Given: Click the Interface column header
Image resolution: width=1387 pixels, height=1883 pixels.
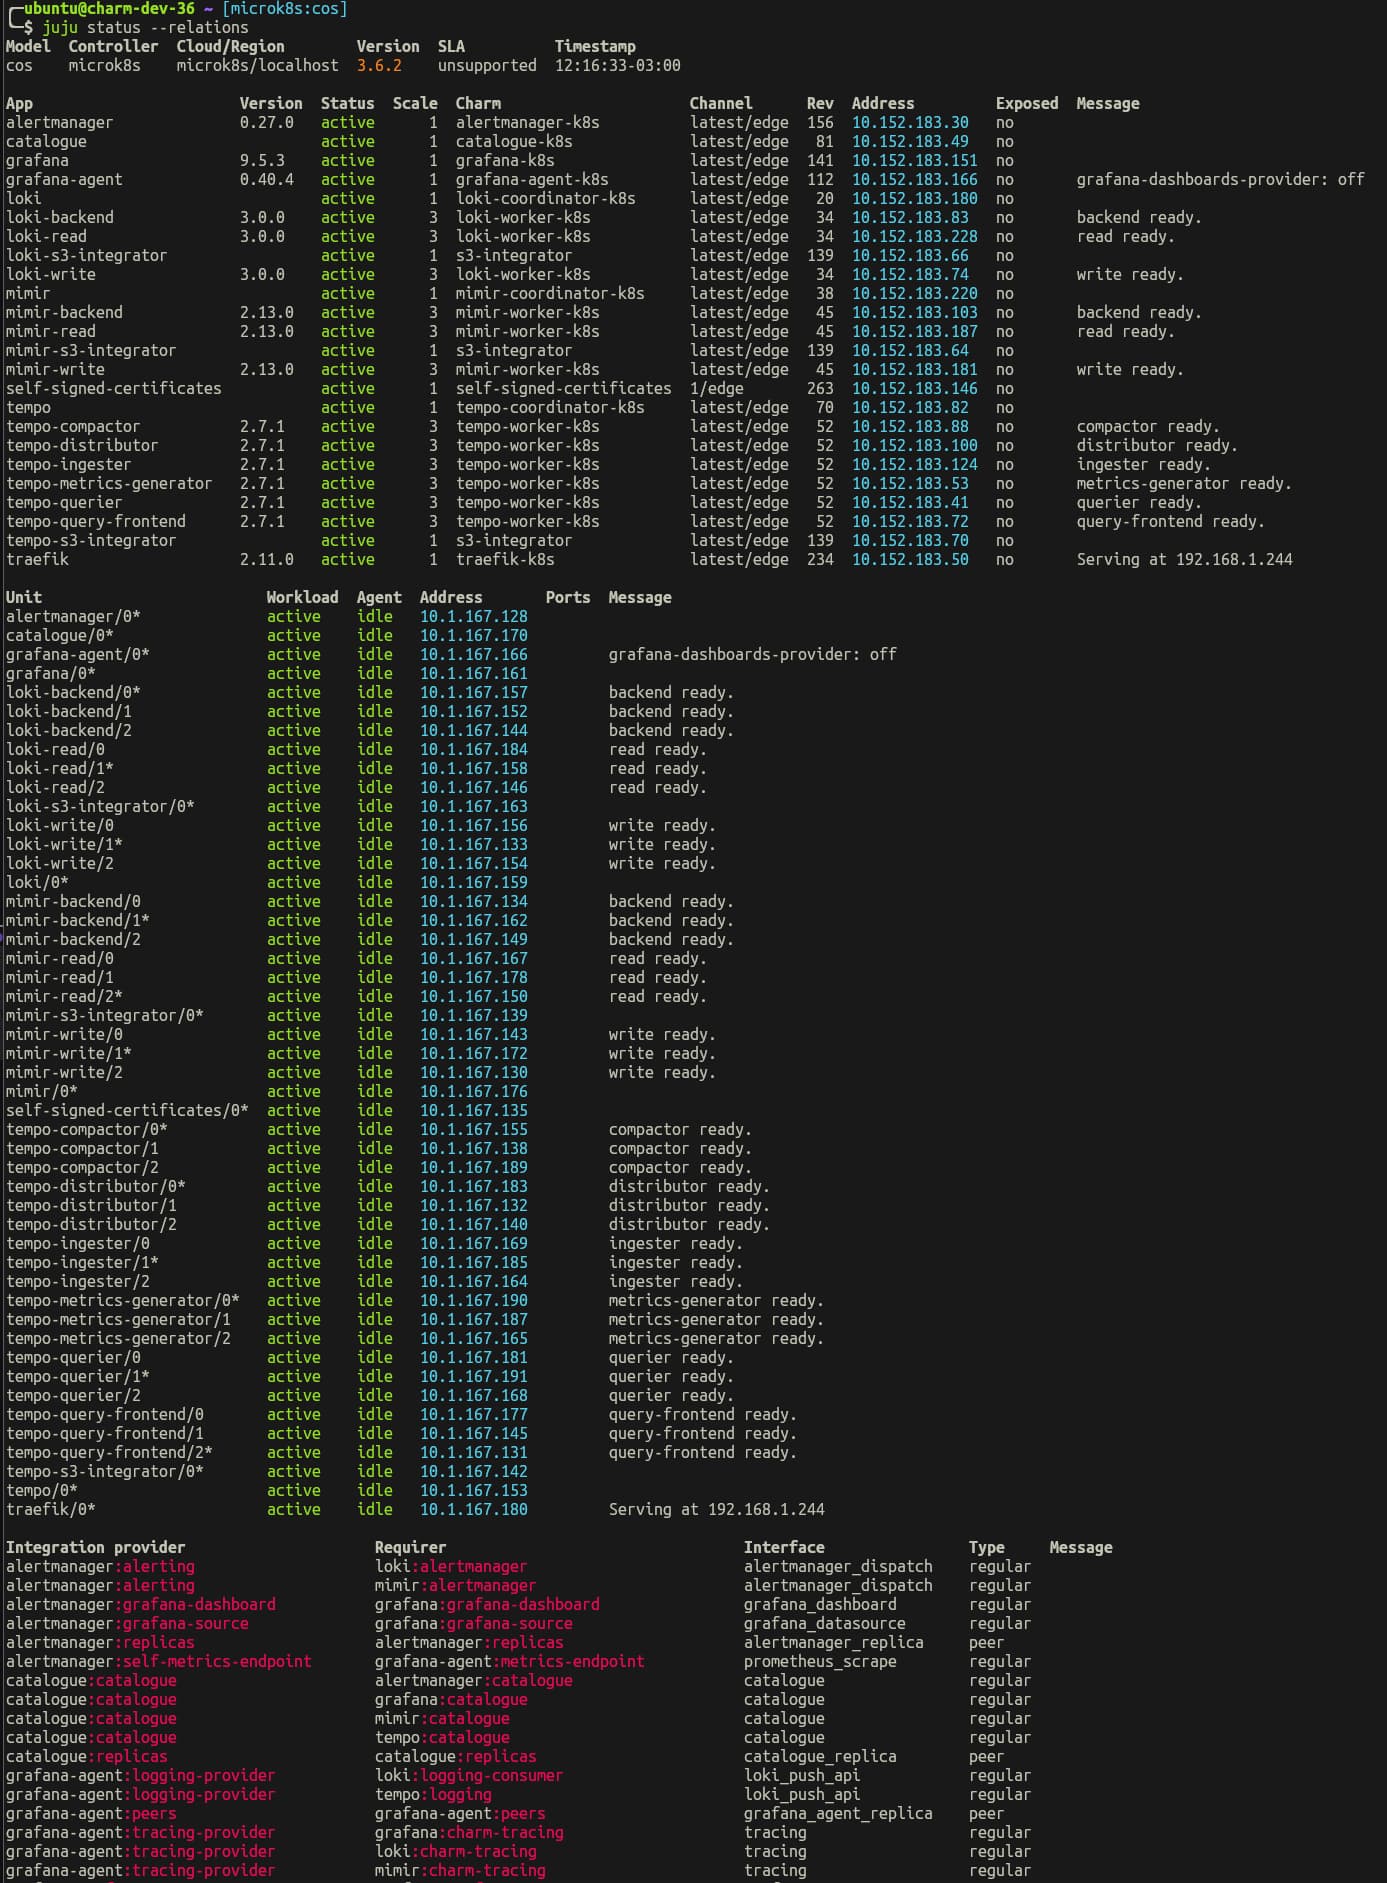Looking at the screenshot, I should click(784, 1548).
